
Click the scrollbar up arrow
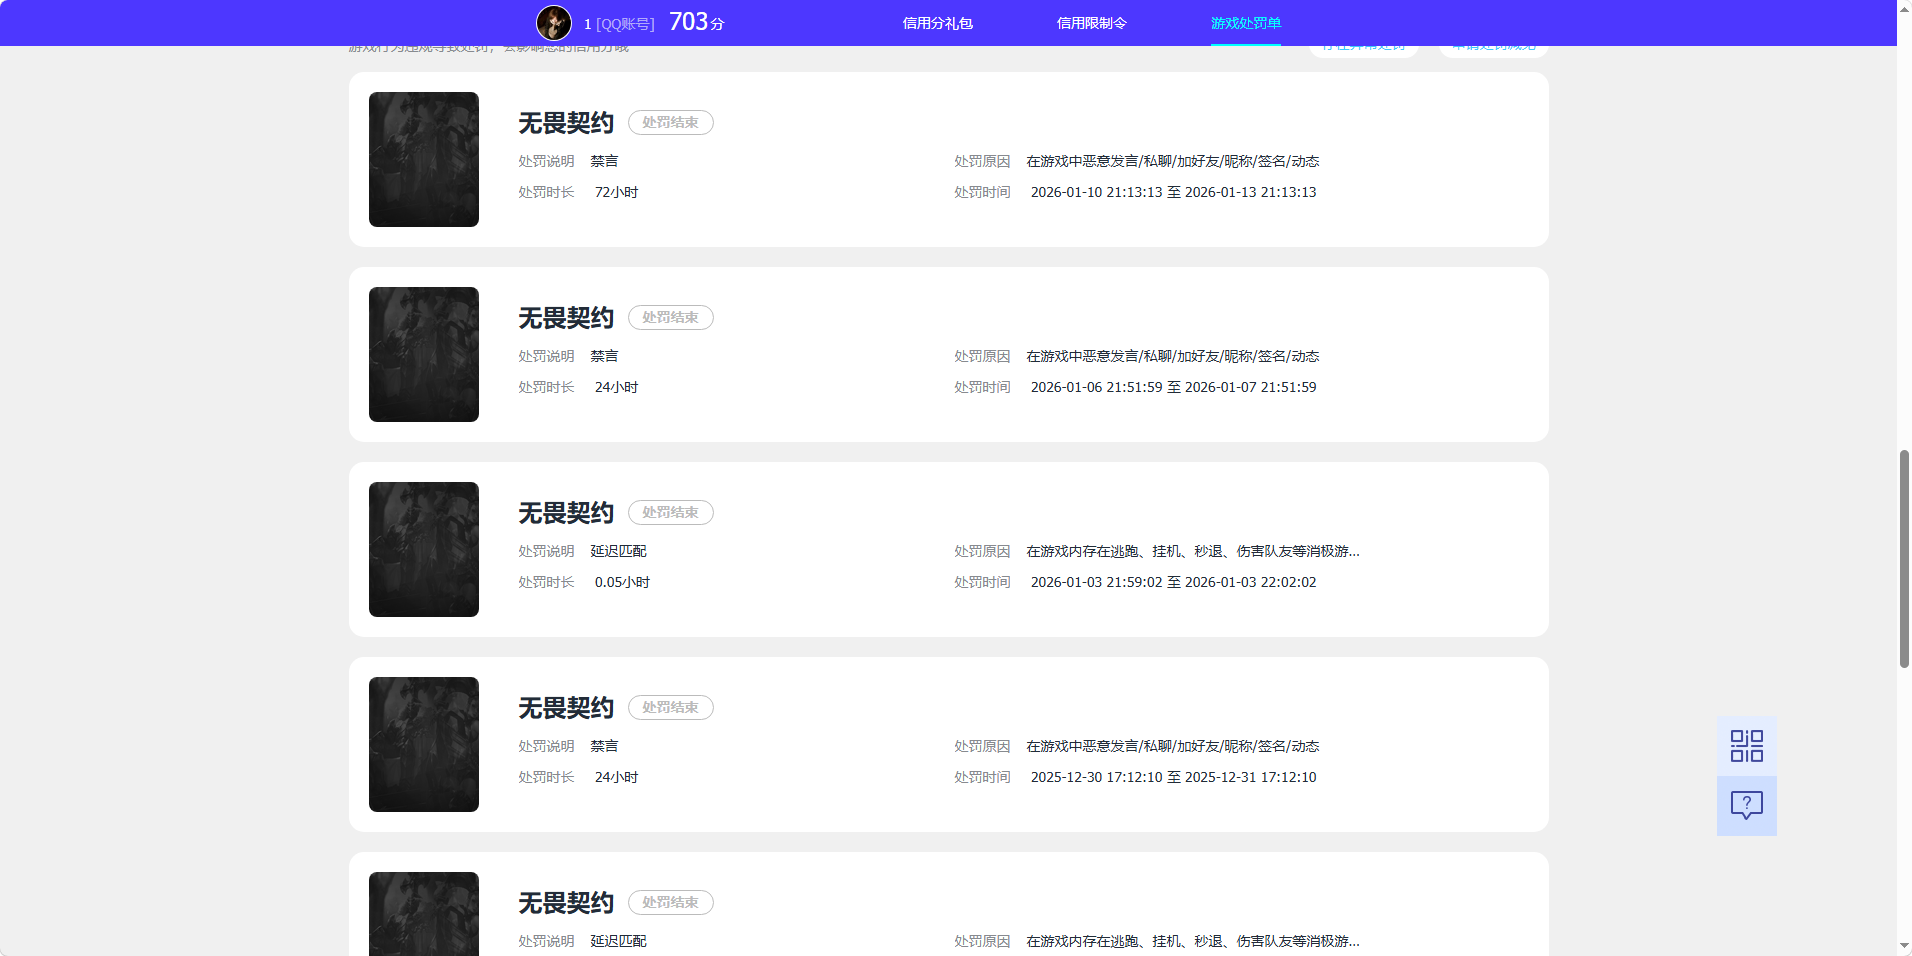(x=1904, y=8)
